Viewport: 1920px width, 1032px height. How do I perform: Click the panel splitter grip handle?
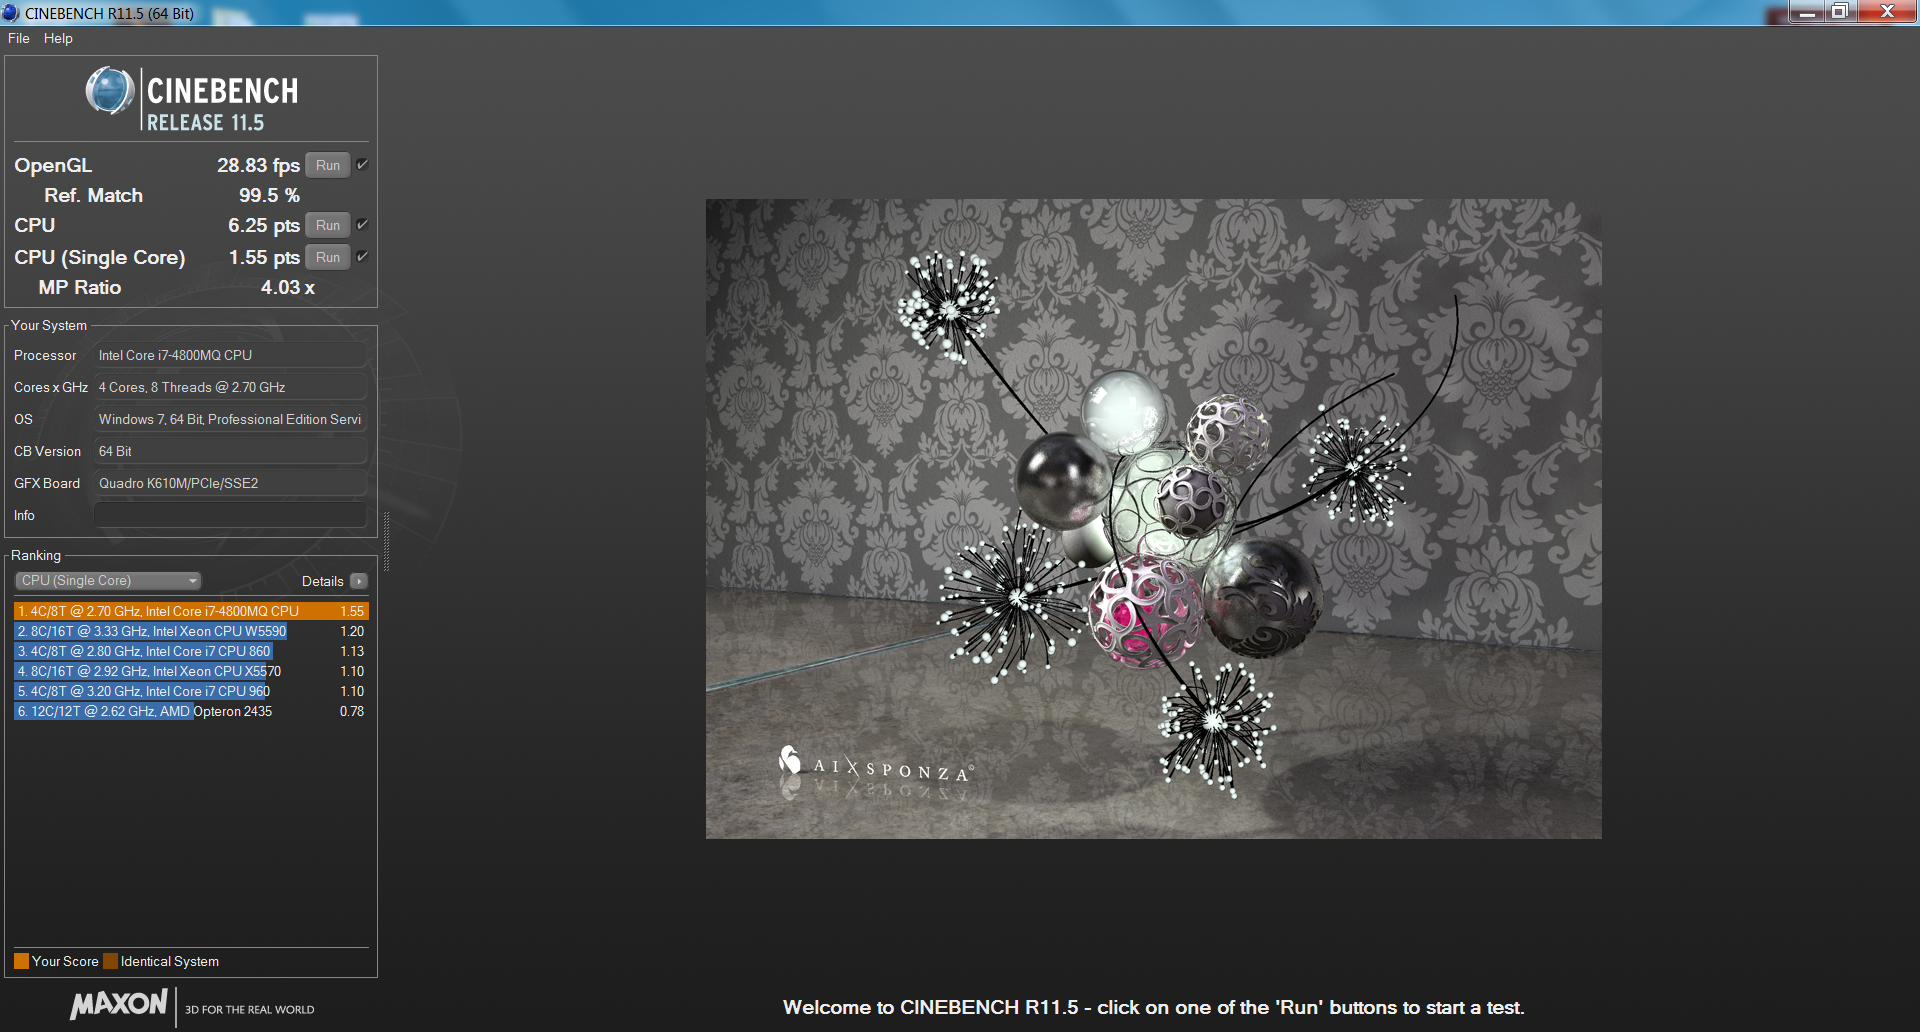(x=386, y=541)
